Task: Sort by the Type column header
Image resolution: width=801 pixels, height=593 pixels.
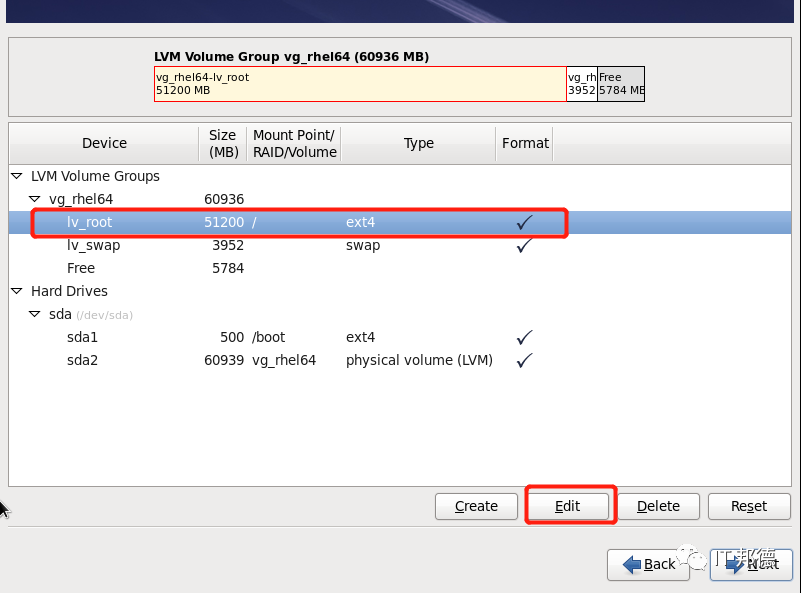Action: (418, 144)
